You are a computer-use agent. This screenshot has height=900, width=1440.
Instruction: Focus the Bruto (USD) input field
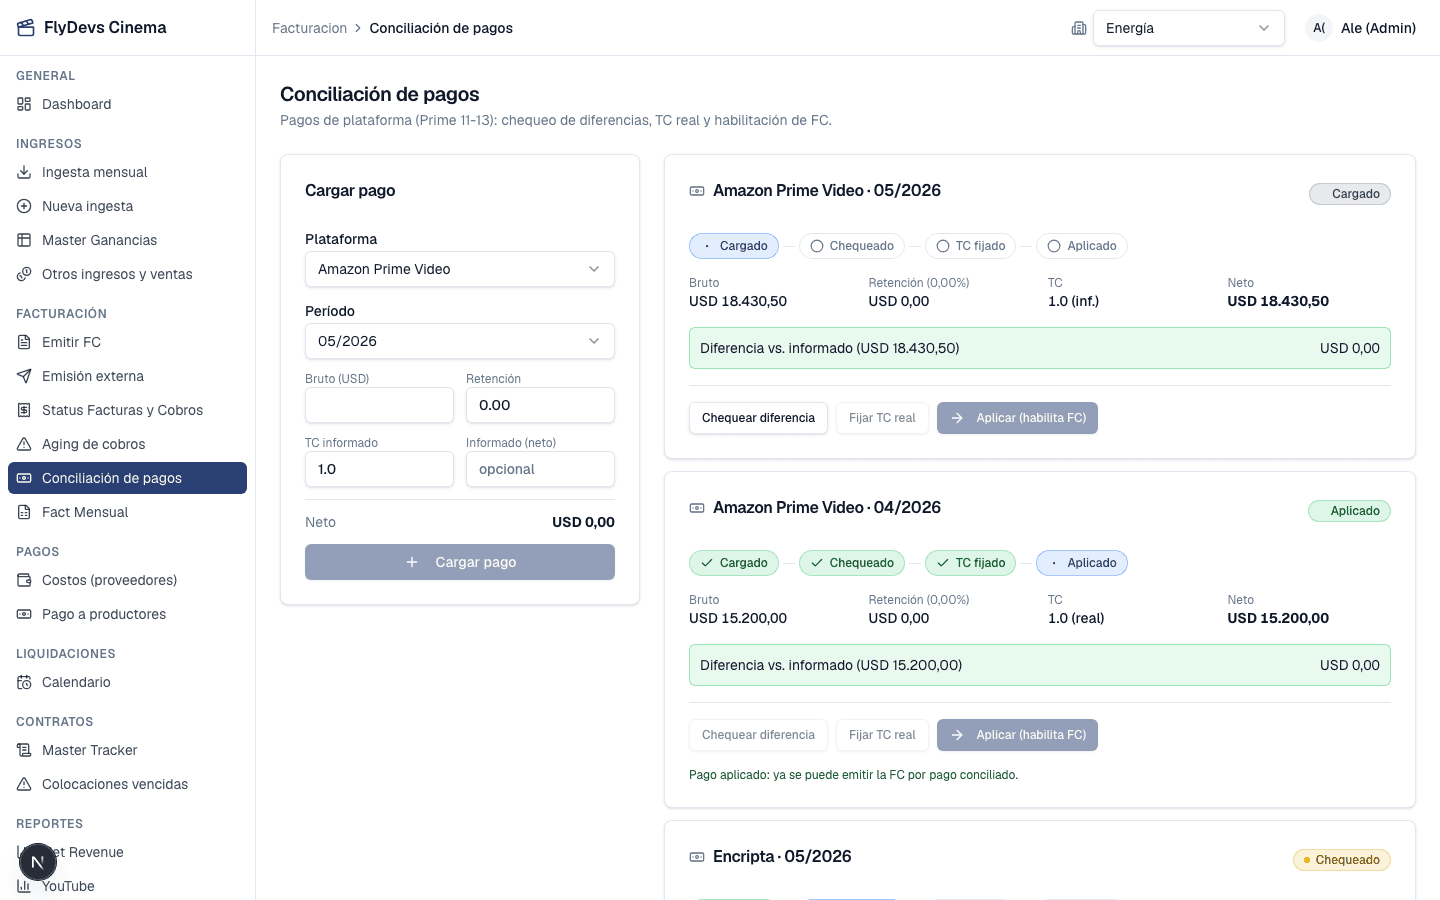379,405
